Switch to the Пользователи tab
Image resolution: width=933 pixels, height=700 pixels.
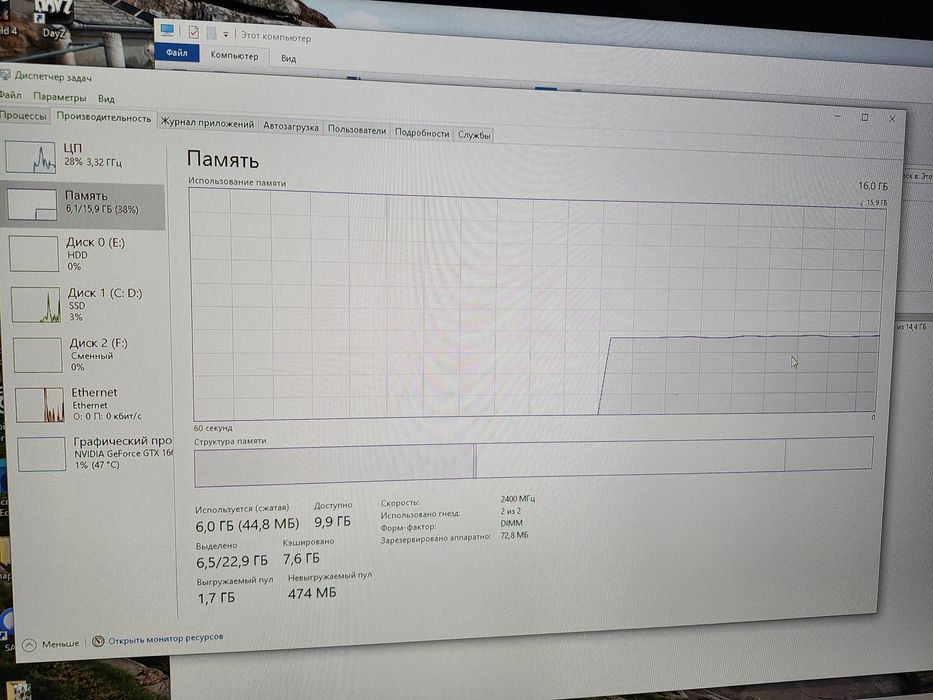click(357, 130)
